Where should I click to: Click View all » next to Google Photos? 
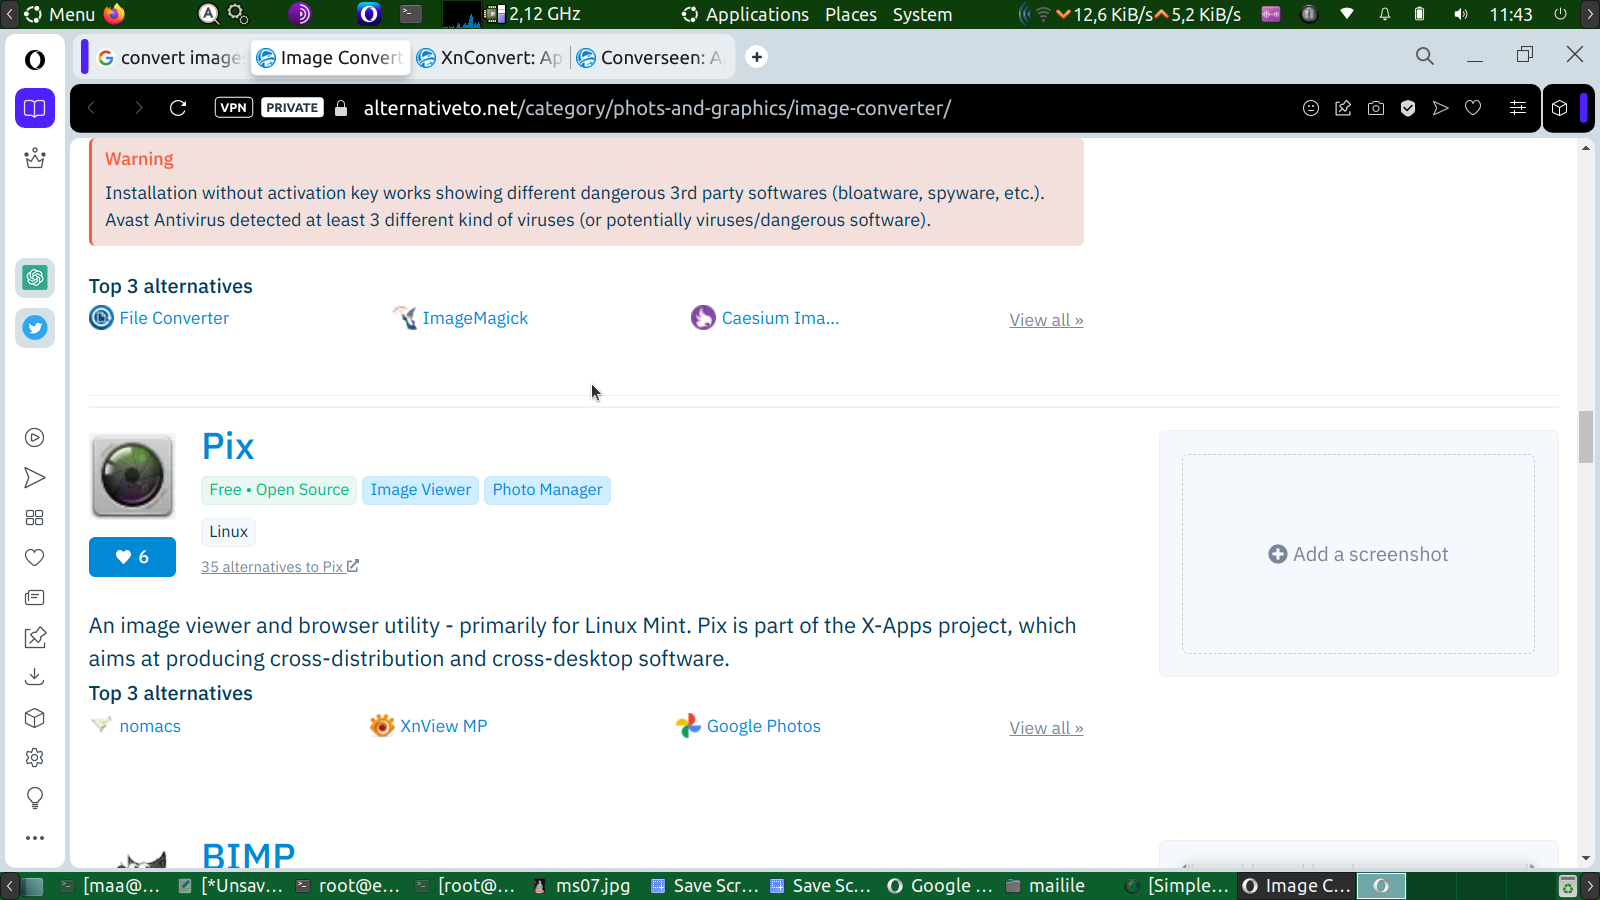pyautogui.click(x=1046, y=728)
